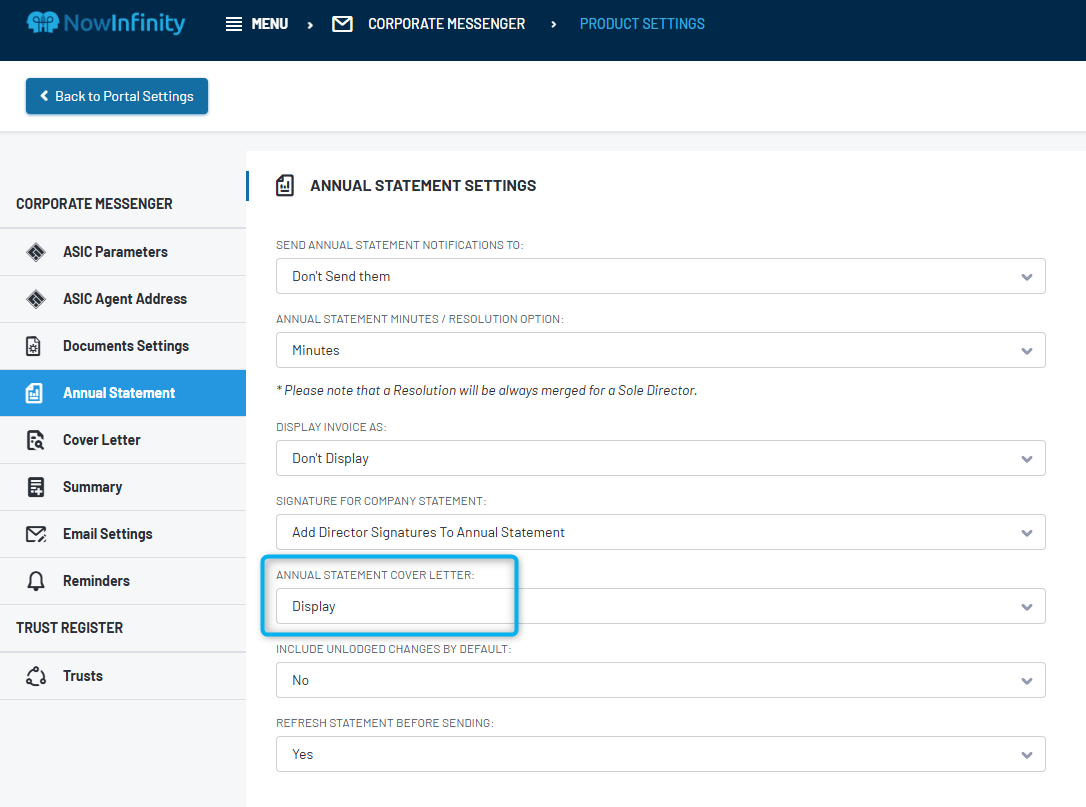Click the chevron arrow of Don't Send them
The height and width of the screenshot is (807, 1086).
coord(1026,277)
